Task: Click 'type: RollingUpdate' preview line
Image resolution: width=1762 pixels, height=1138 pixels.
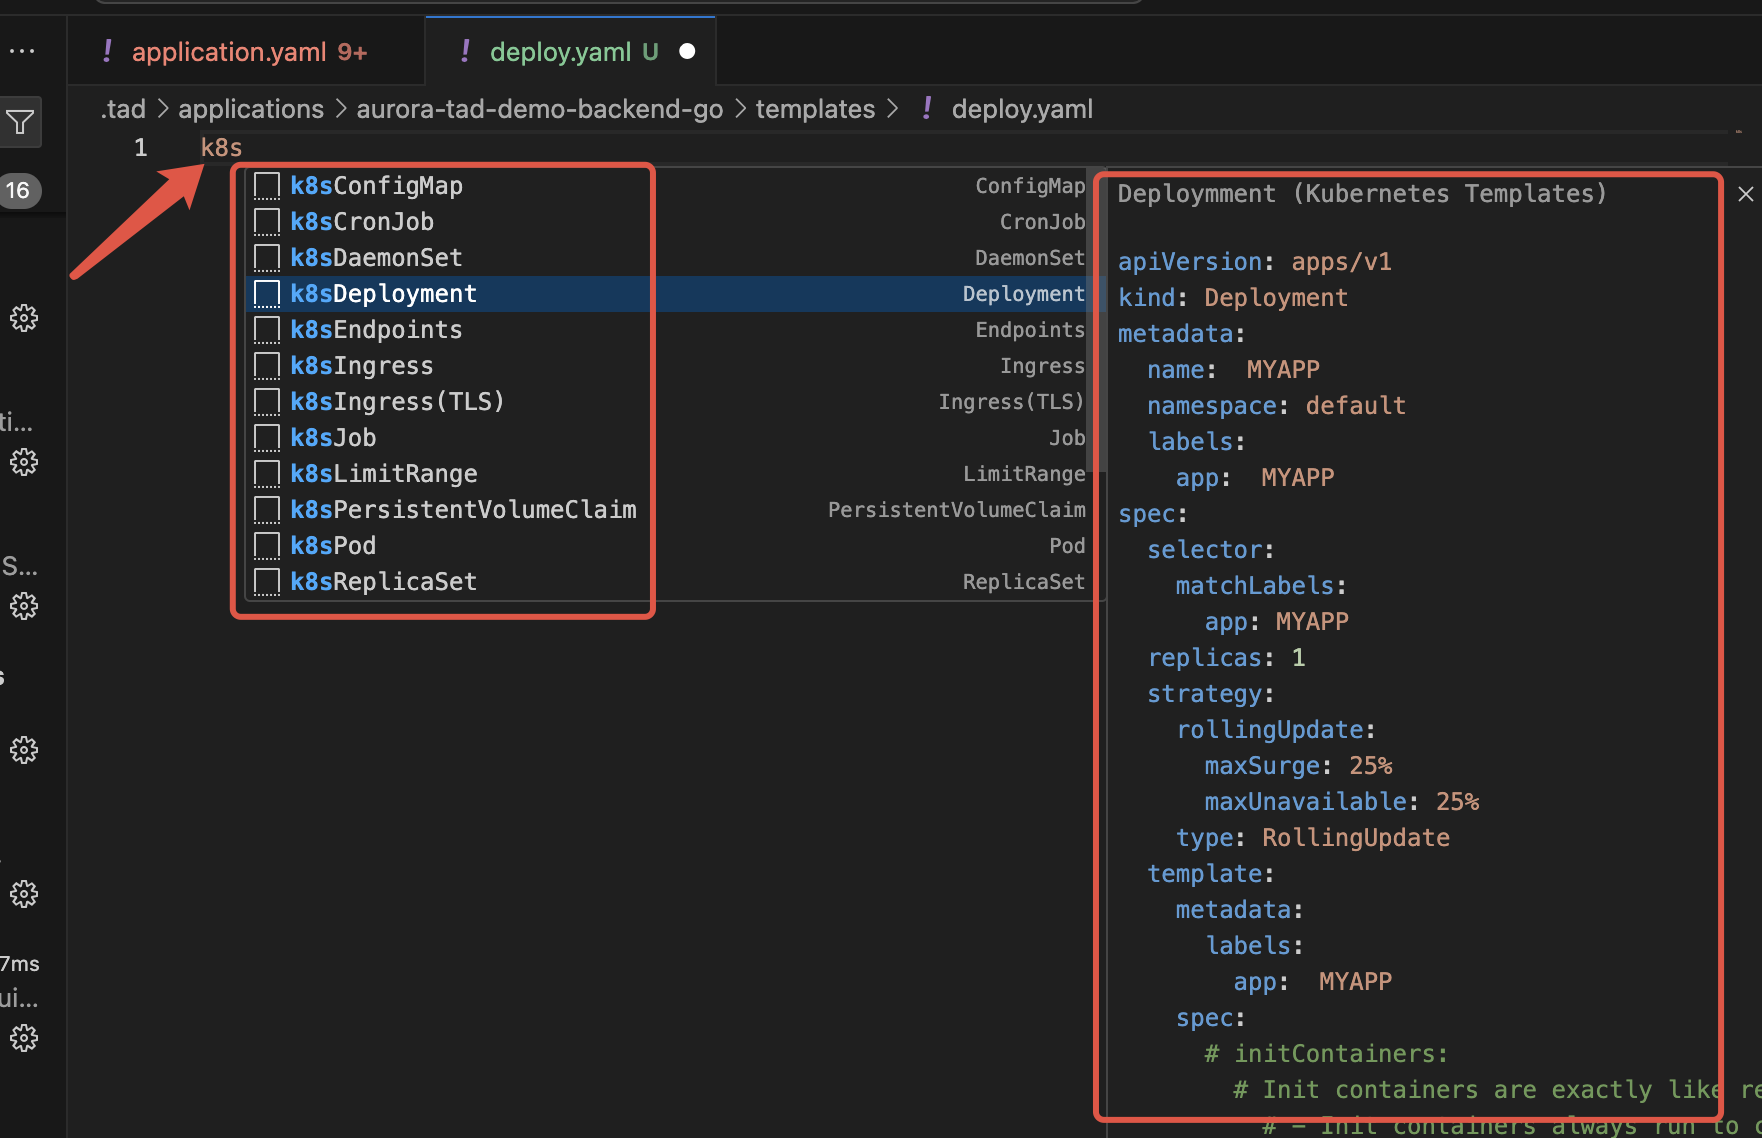Action: click(1313, 838)
